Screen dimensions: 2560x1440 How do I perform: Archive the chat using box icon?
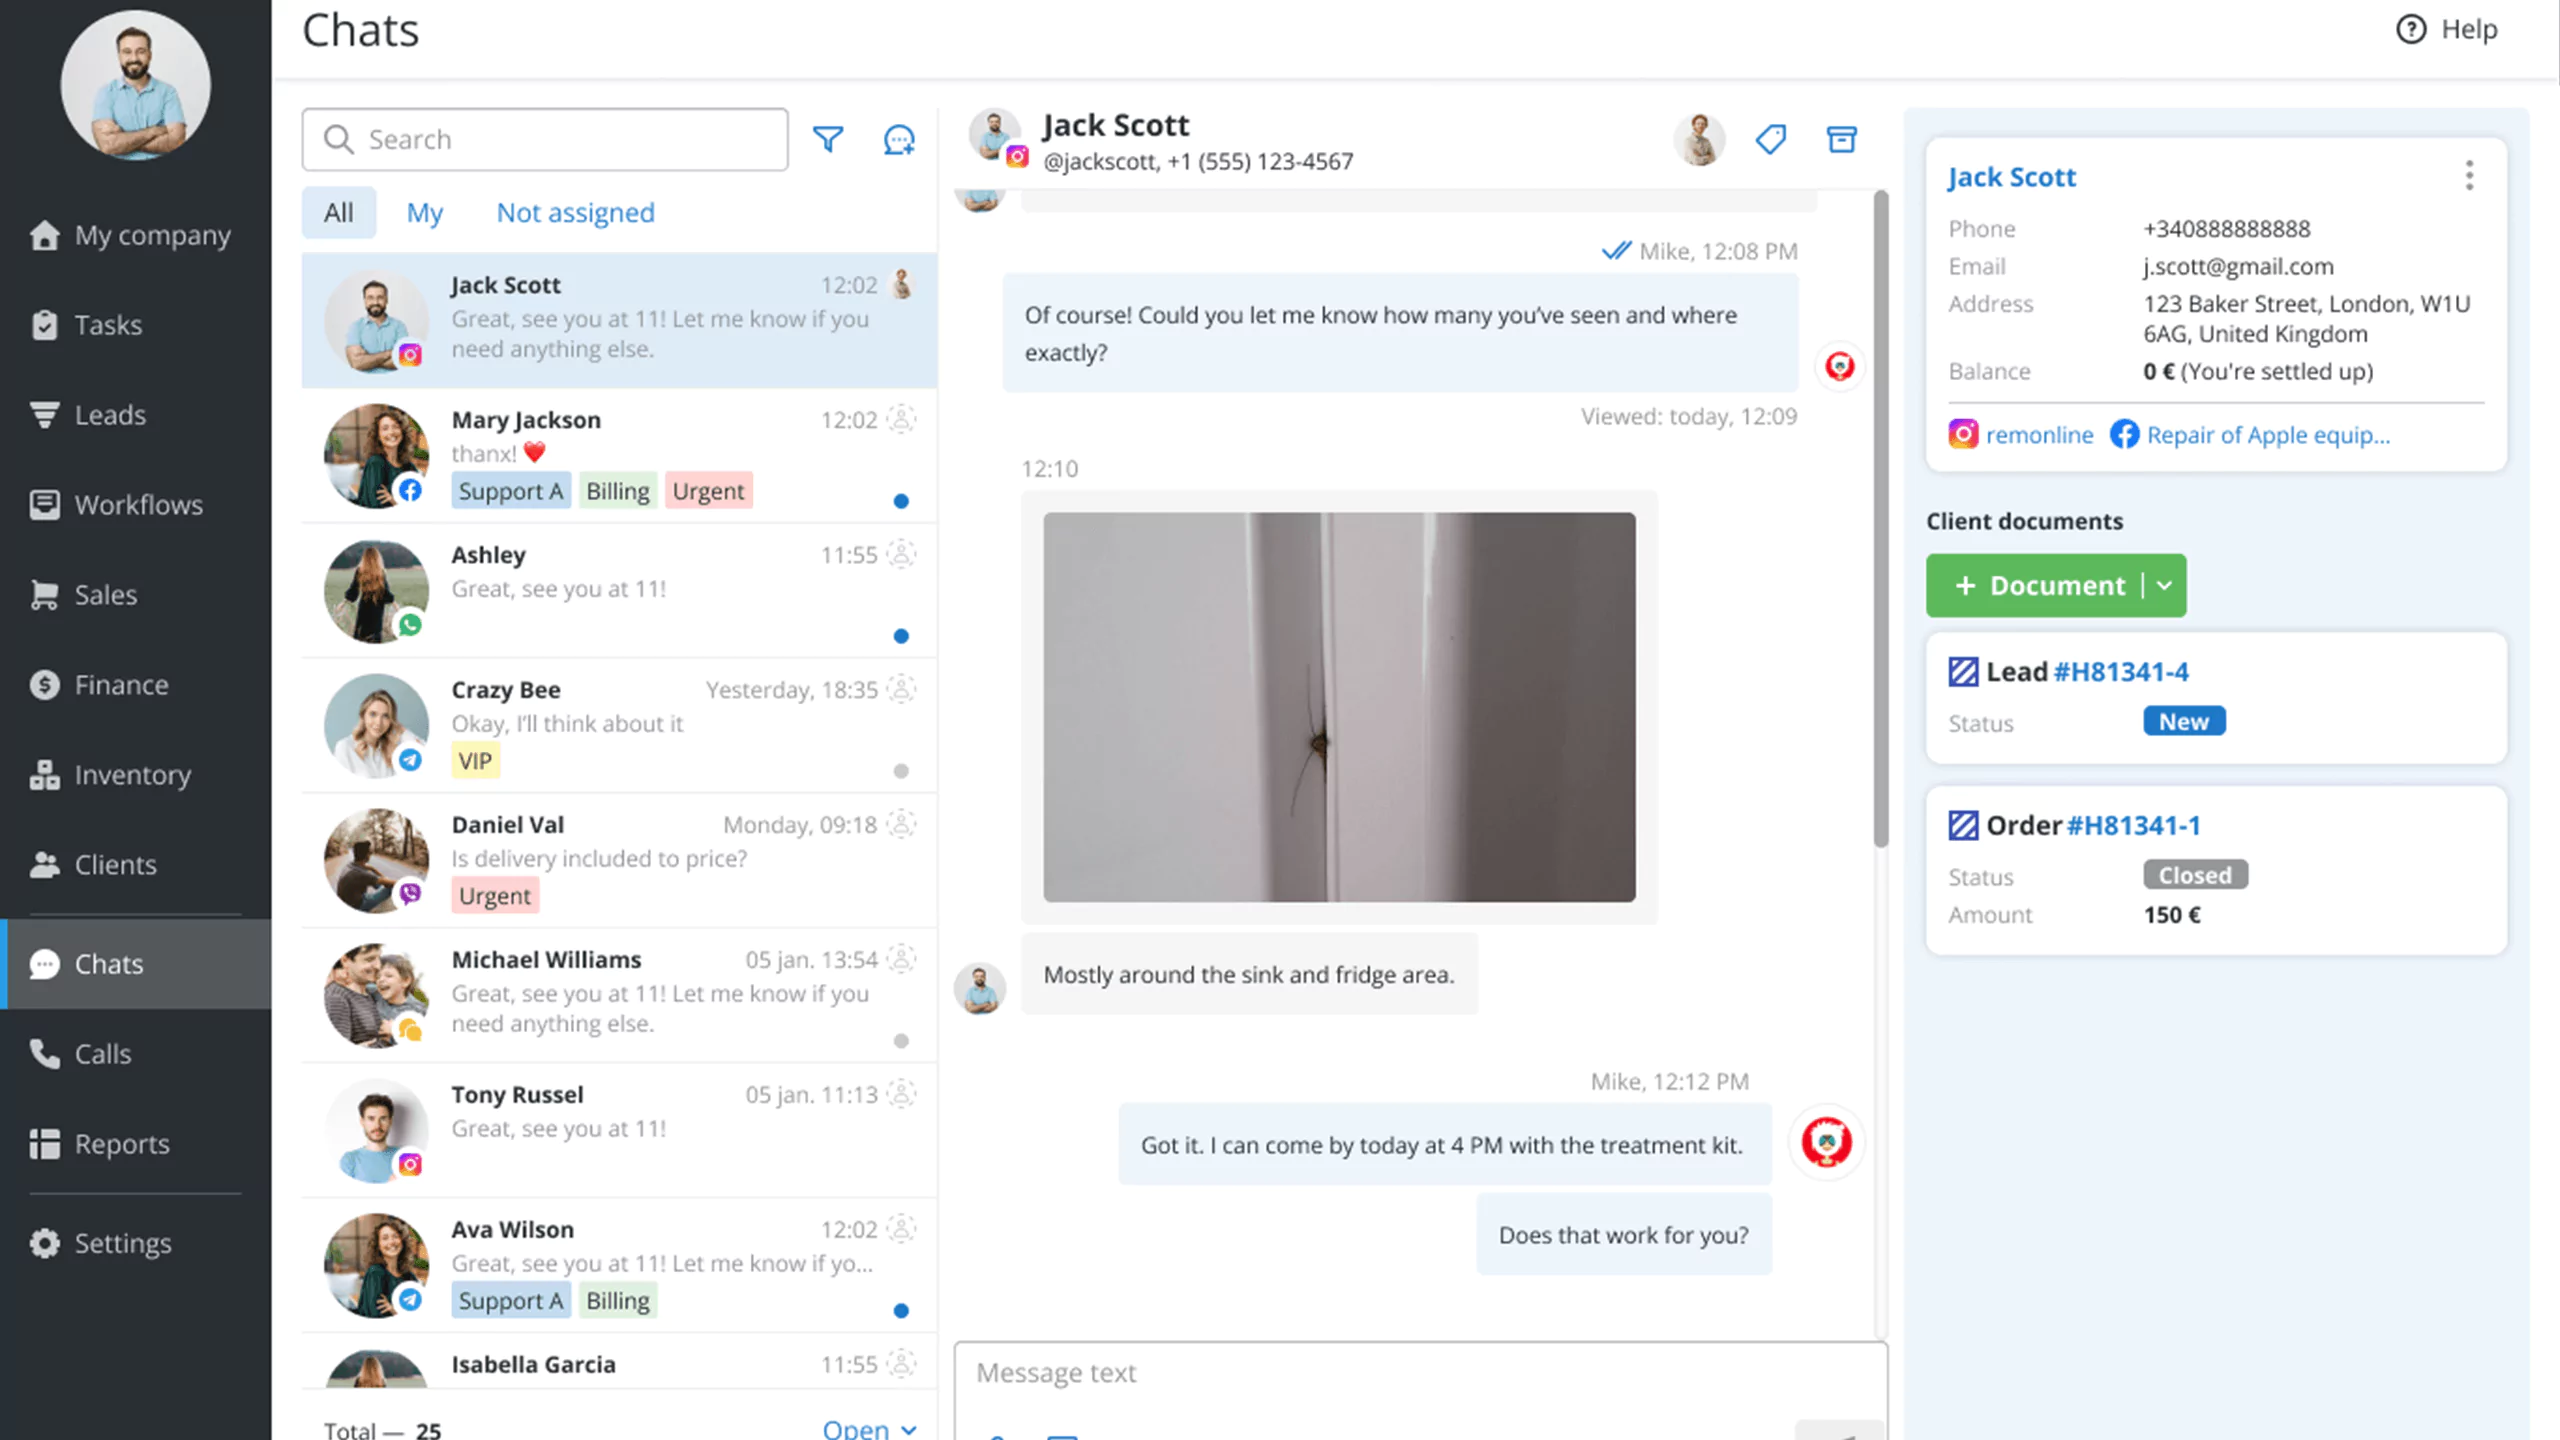coord(1841,139)
